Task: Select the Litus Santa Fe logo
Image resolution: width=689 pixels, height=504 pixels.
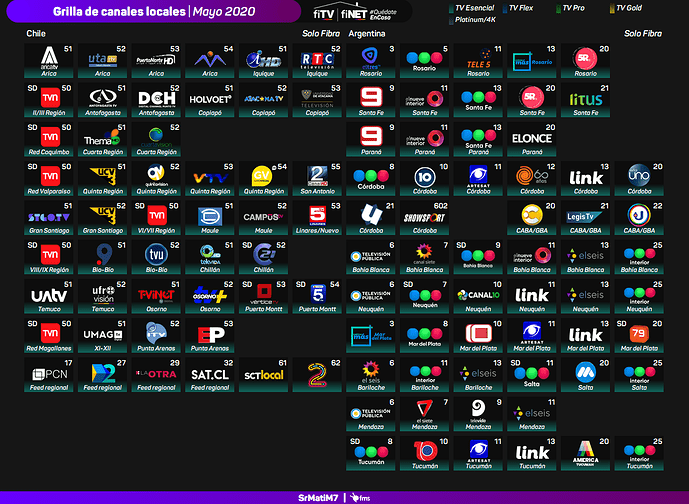Action: click(x=586, y=100)
